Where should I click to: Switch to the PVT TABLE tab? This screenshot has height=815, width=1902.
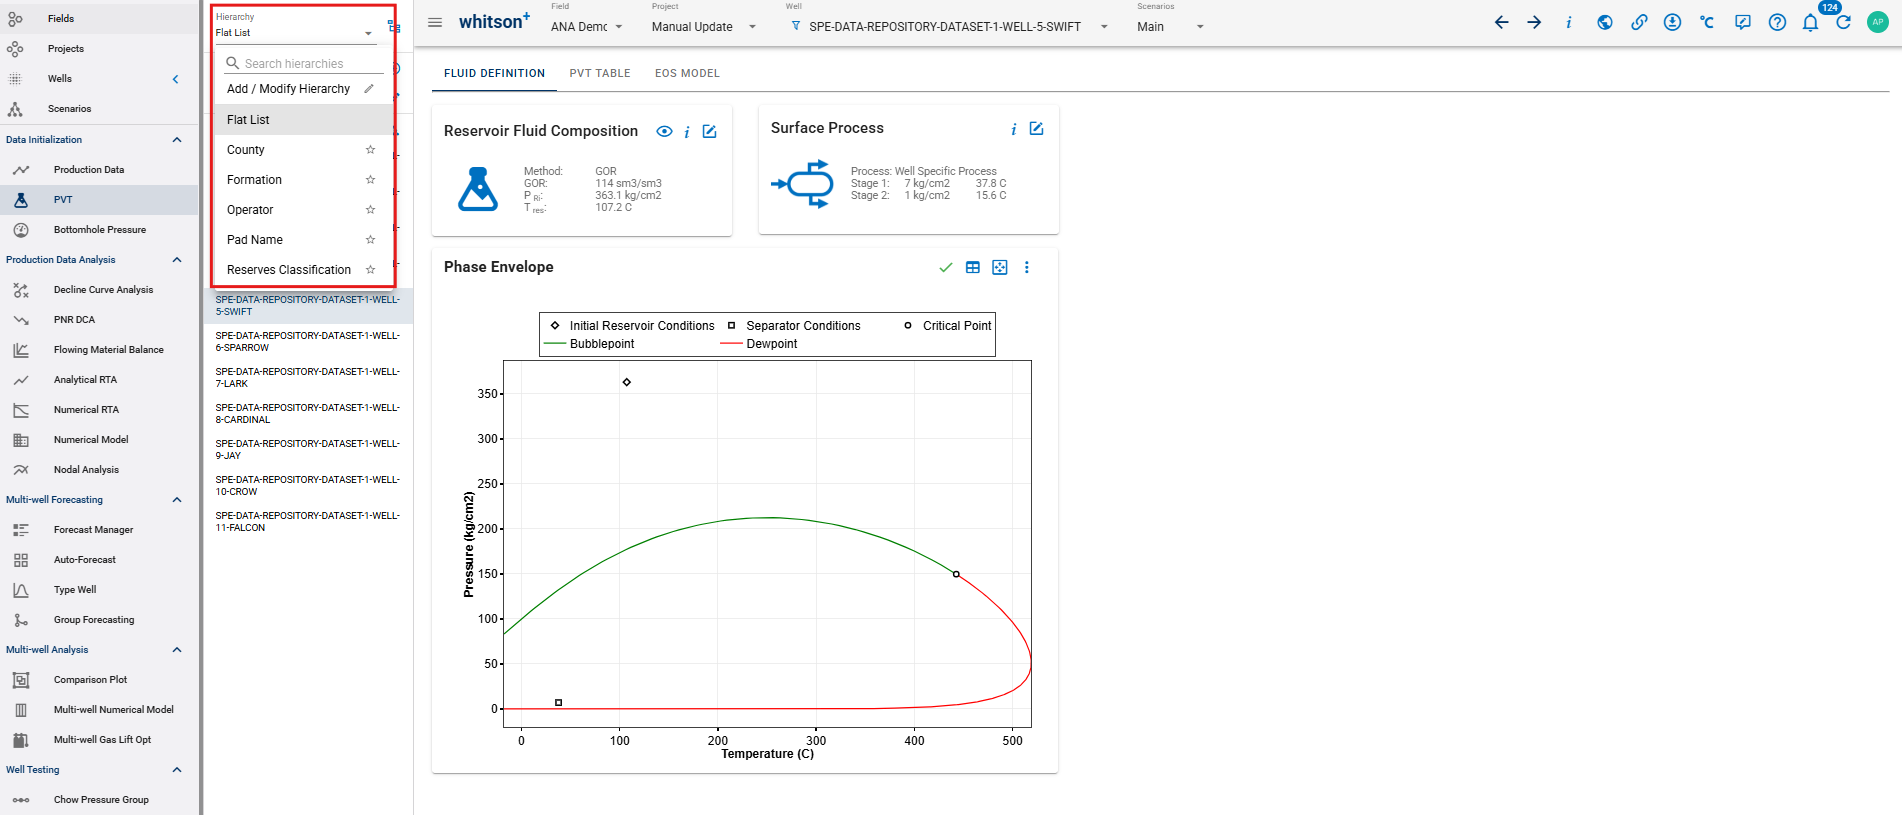(x=600, y=73)
